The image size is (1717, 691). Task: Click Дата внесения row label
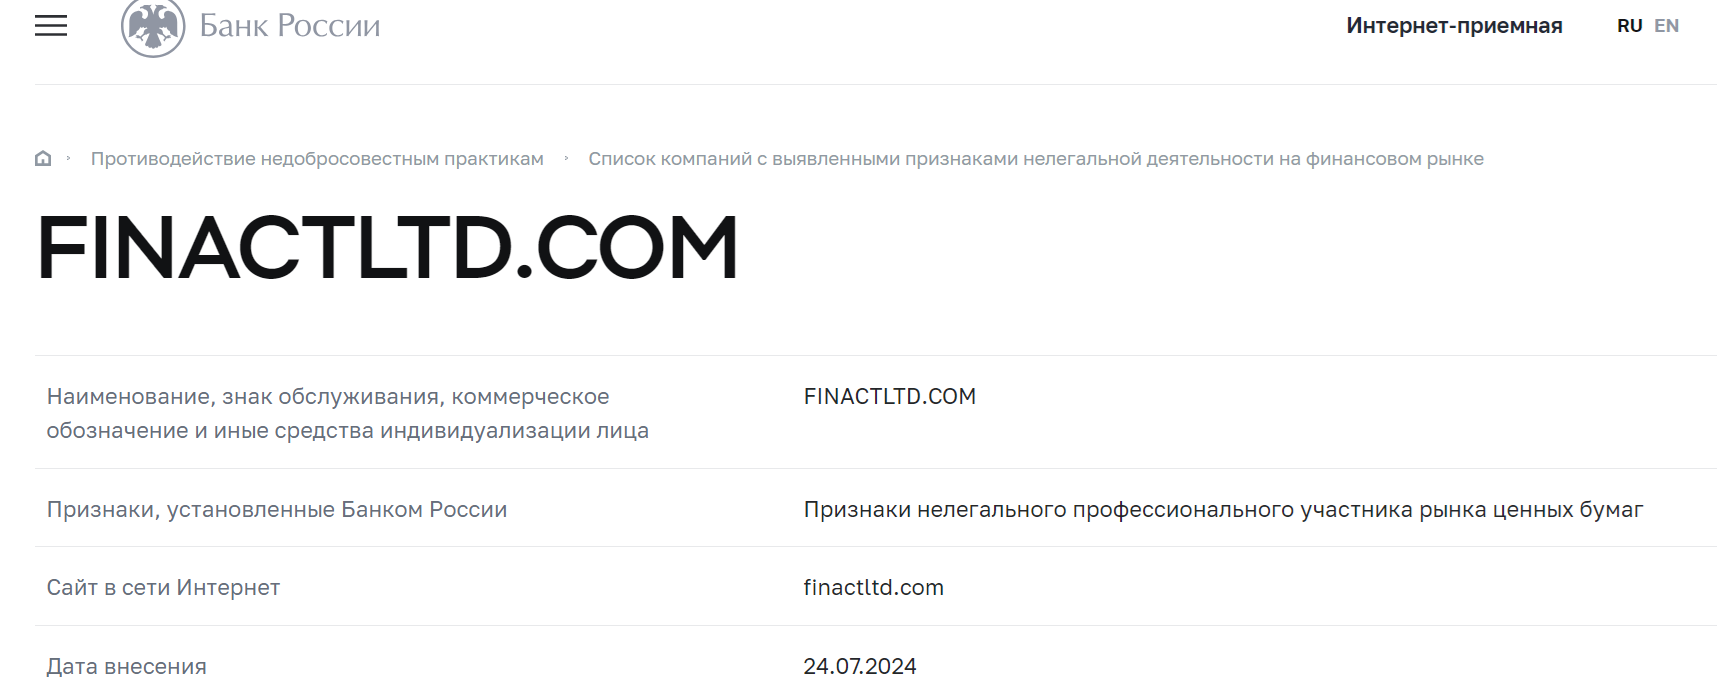click(x=127, y=666)
